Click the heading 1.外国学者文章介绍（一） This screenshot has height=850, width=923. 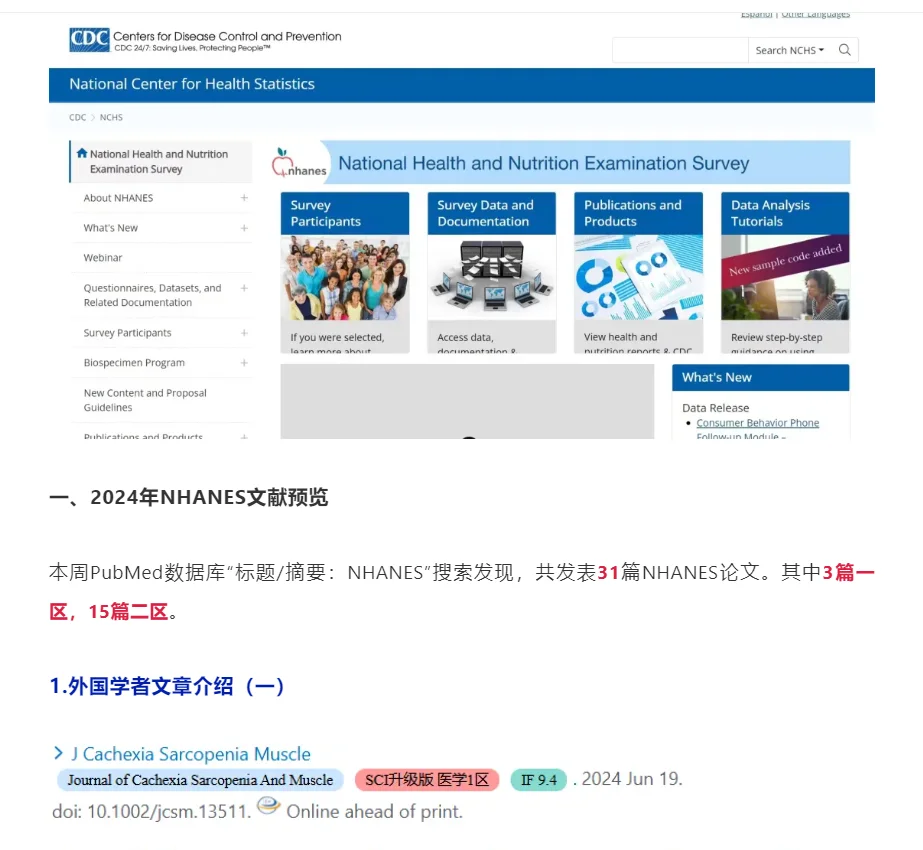pyautogui.click(x=167, y=686)
